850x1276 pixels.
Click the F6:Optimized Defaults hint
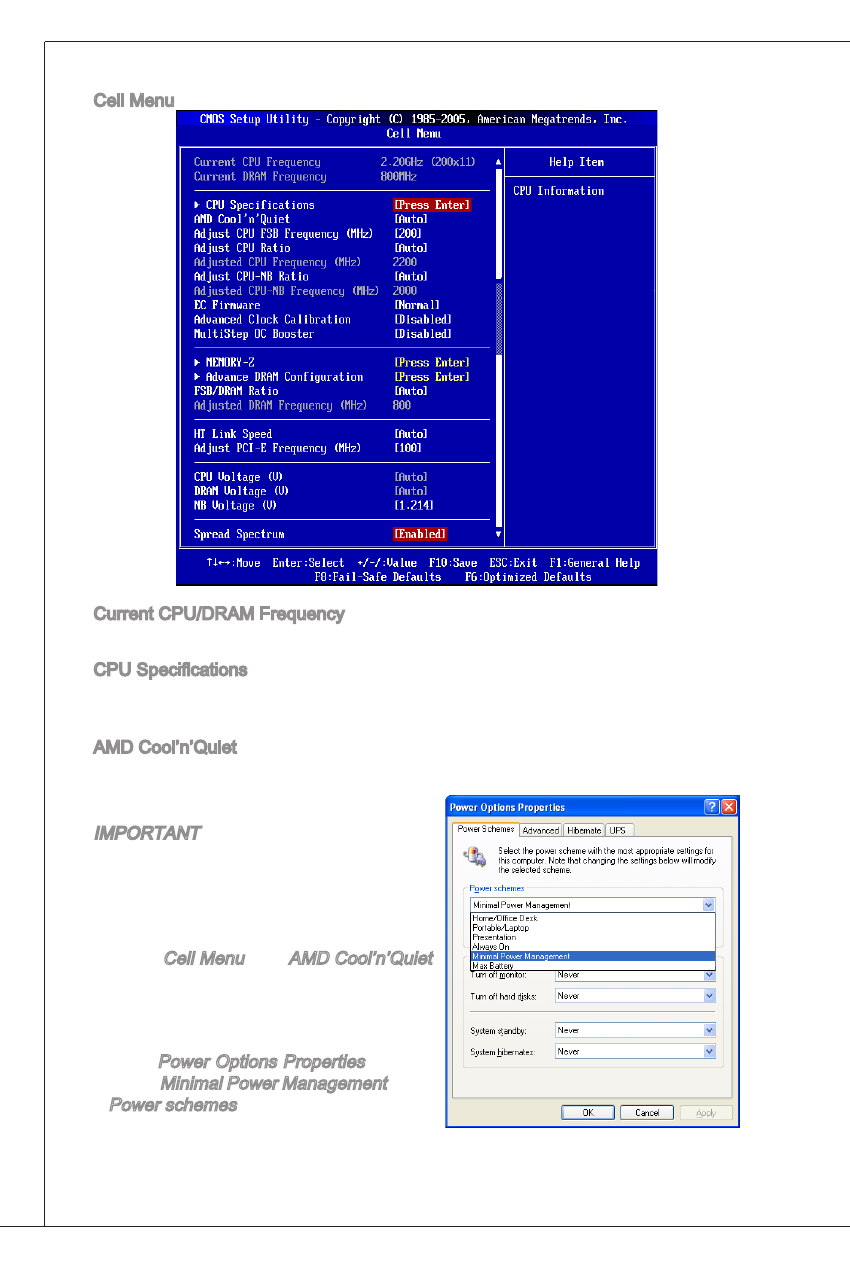[x=528, y=577]
